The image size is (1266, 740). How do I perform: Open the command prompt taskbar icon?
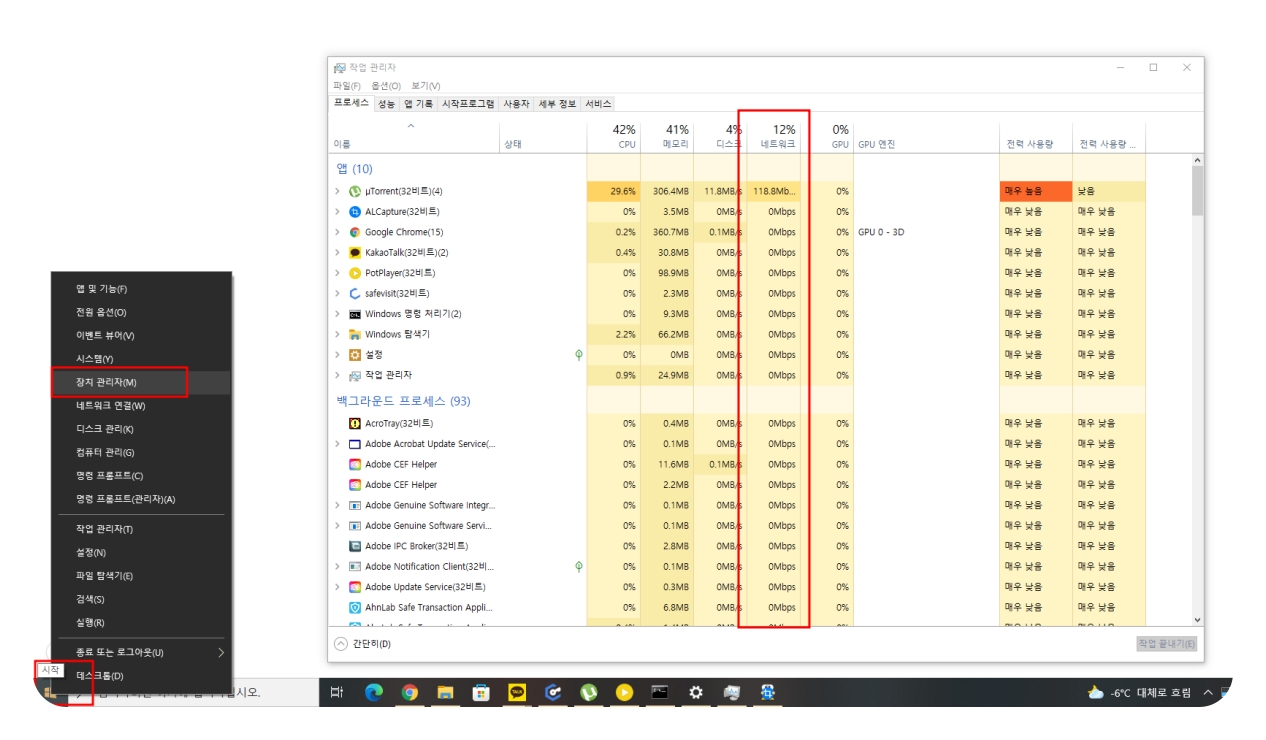point(660,692)
